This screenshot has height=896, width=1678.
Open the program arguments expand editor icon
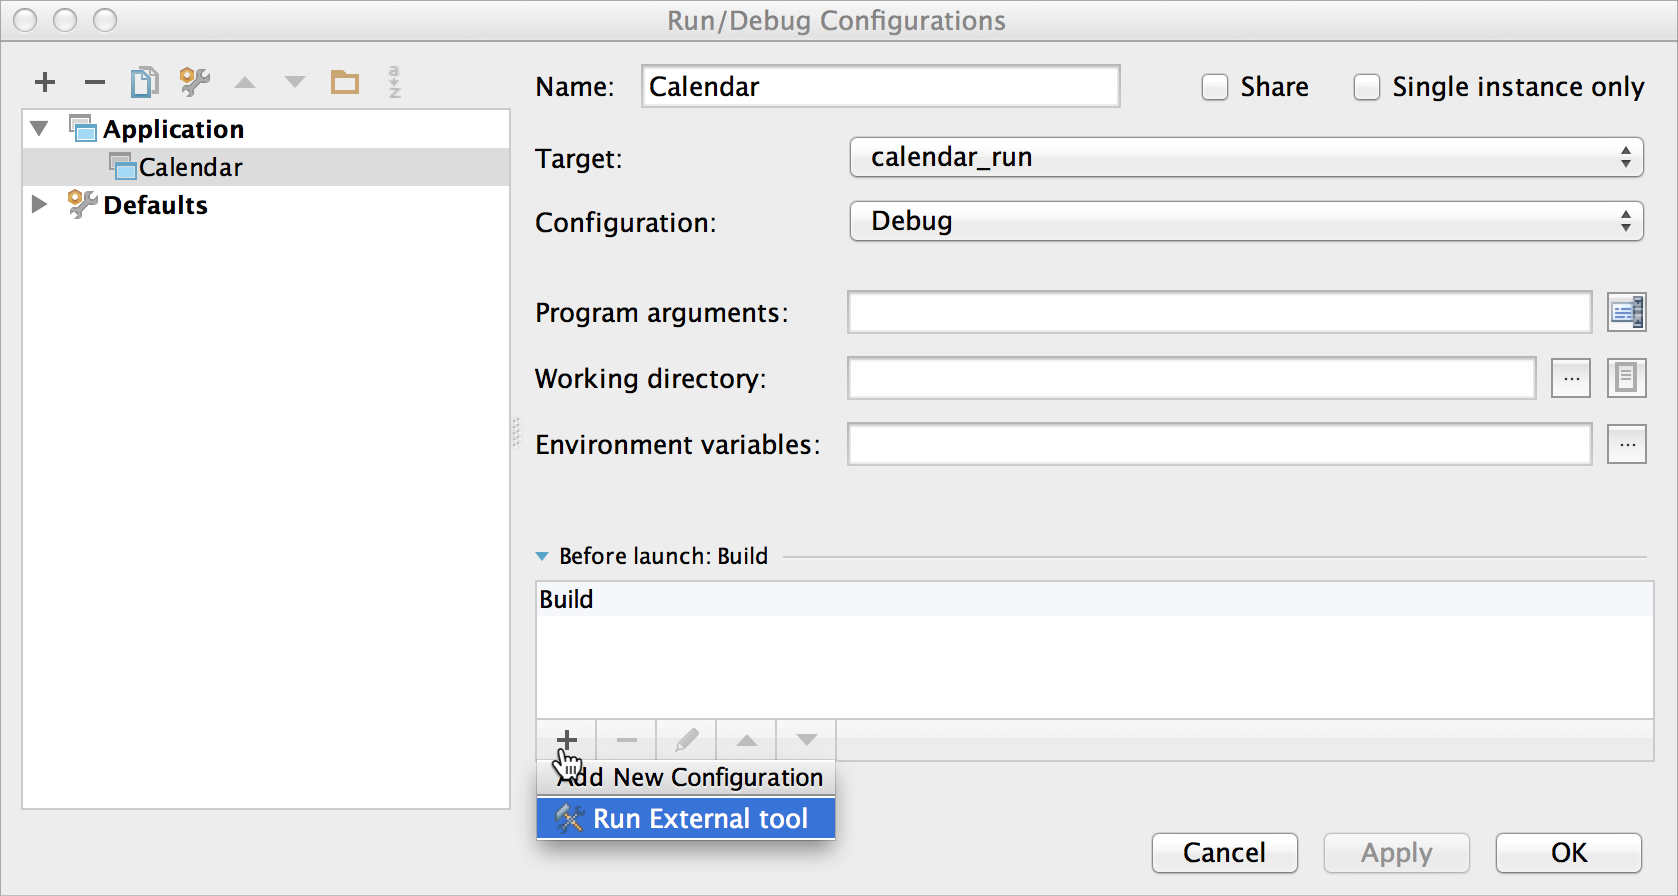(x=1626, y=313)
